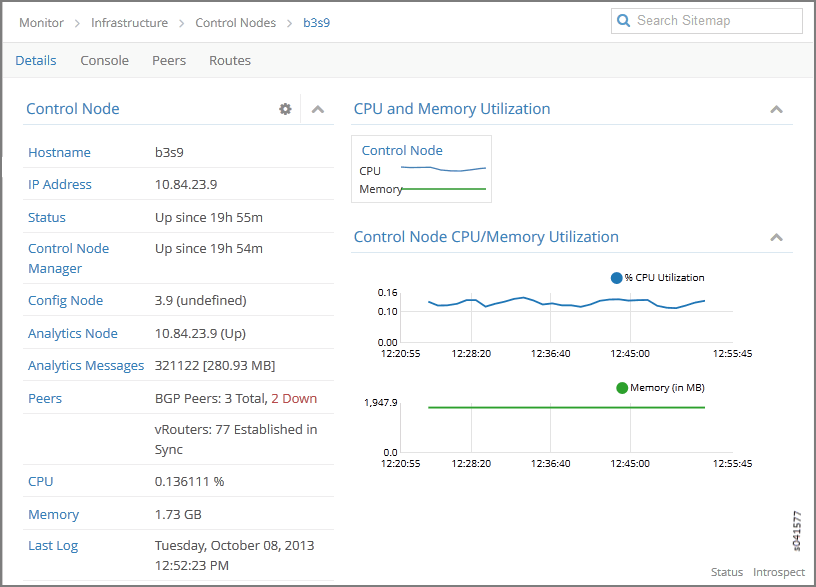Viewport: 816px width, 587px height.
Task: Open Control Nodes breadcrumb link
Action: 235,22
